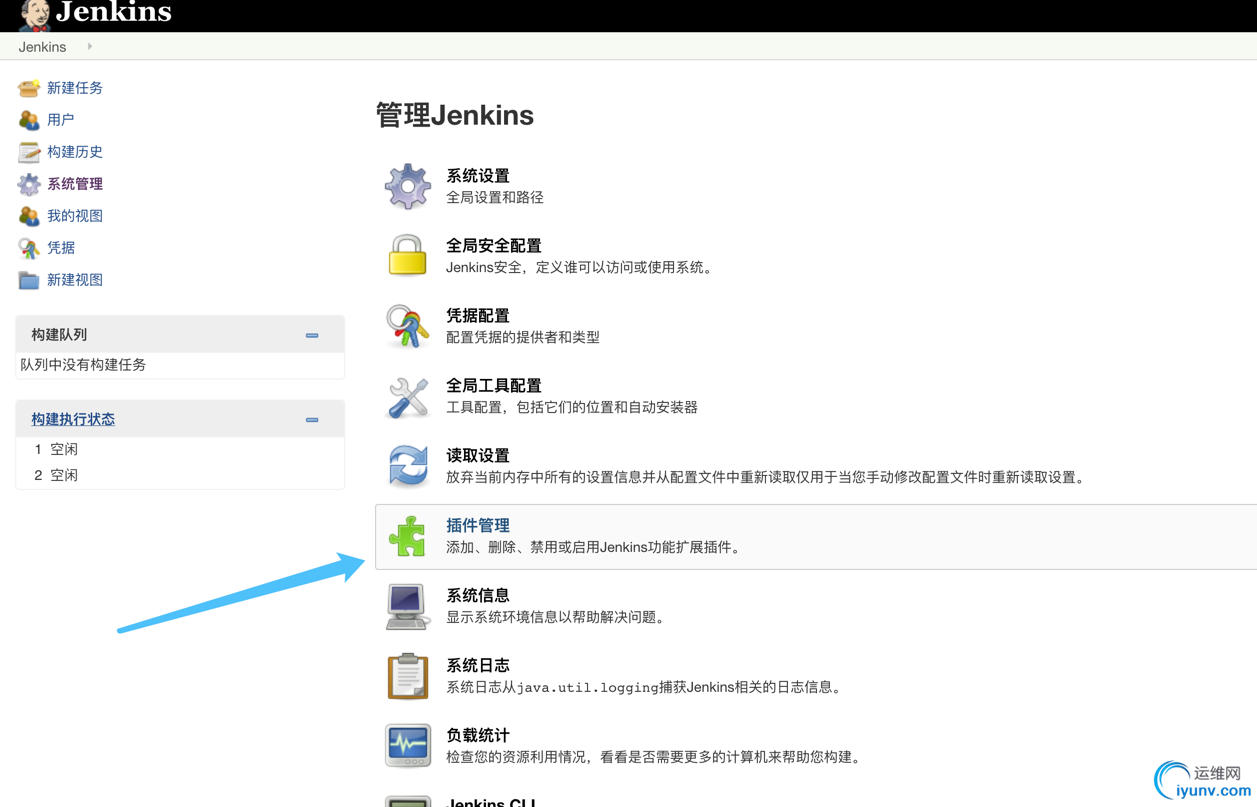1257x807 pixels.
Task: Open the Jenkins CLI title link
Action: point(492,802)
